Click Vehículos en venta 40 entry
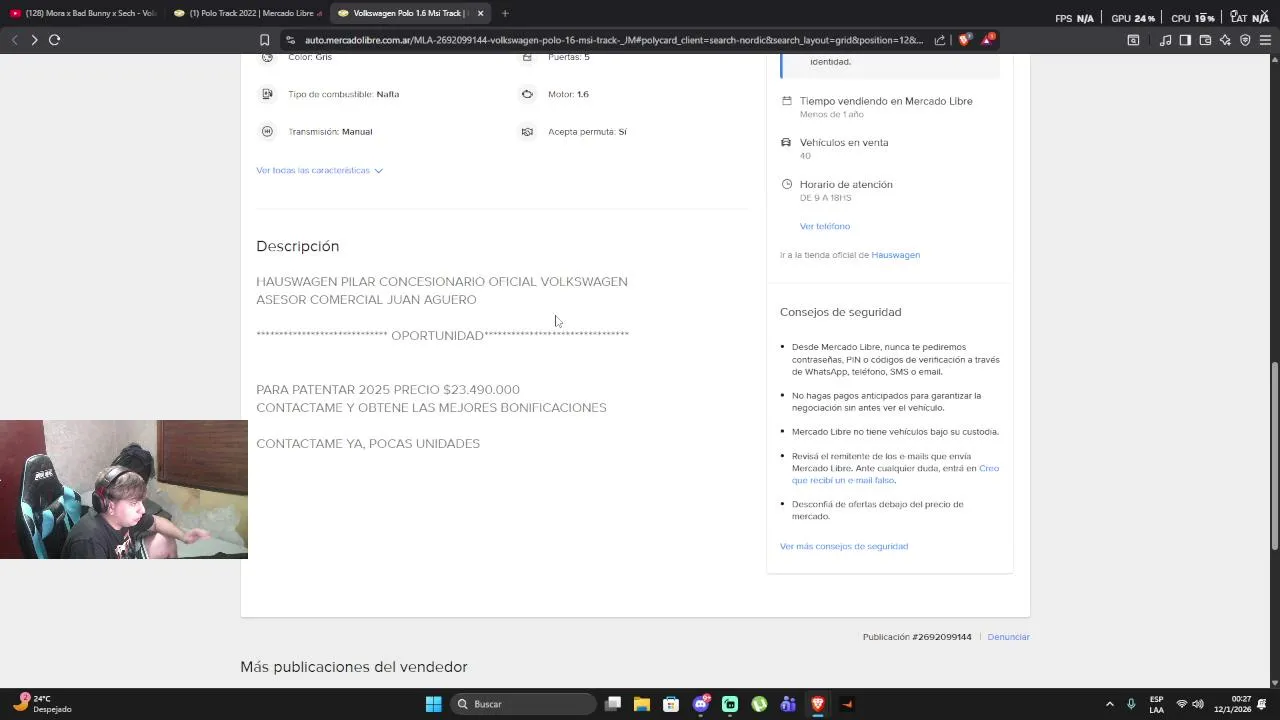The height and width of the screenshot is (720, 1280). coord(834,148)
